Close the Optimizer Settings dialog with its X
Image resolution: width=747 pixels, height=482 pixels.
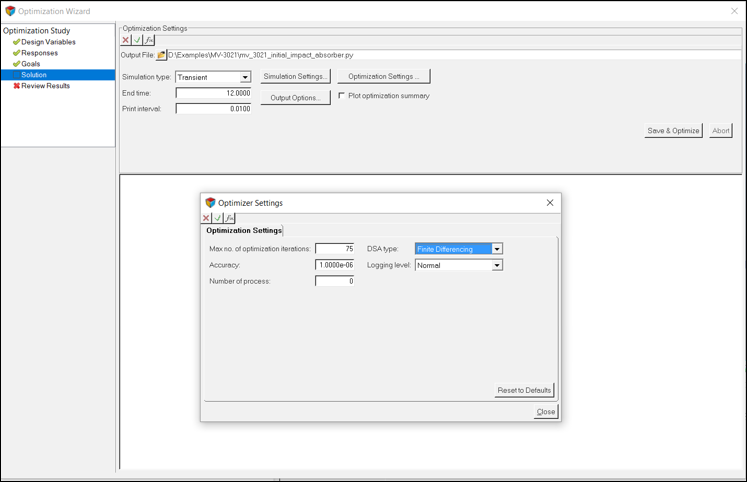pos(550,203)
